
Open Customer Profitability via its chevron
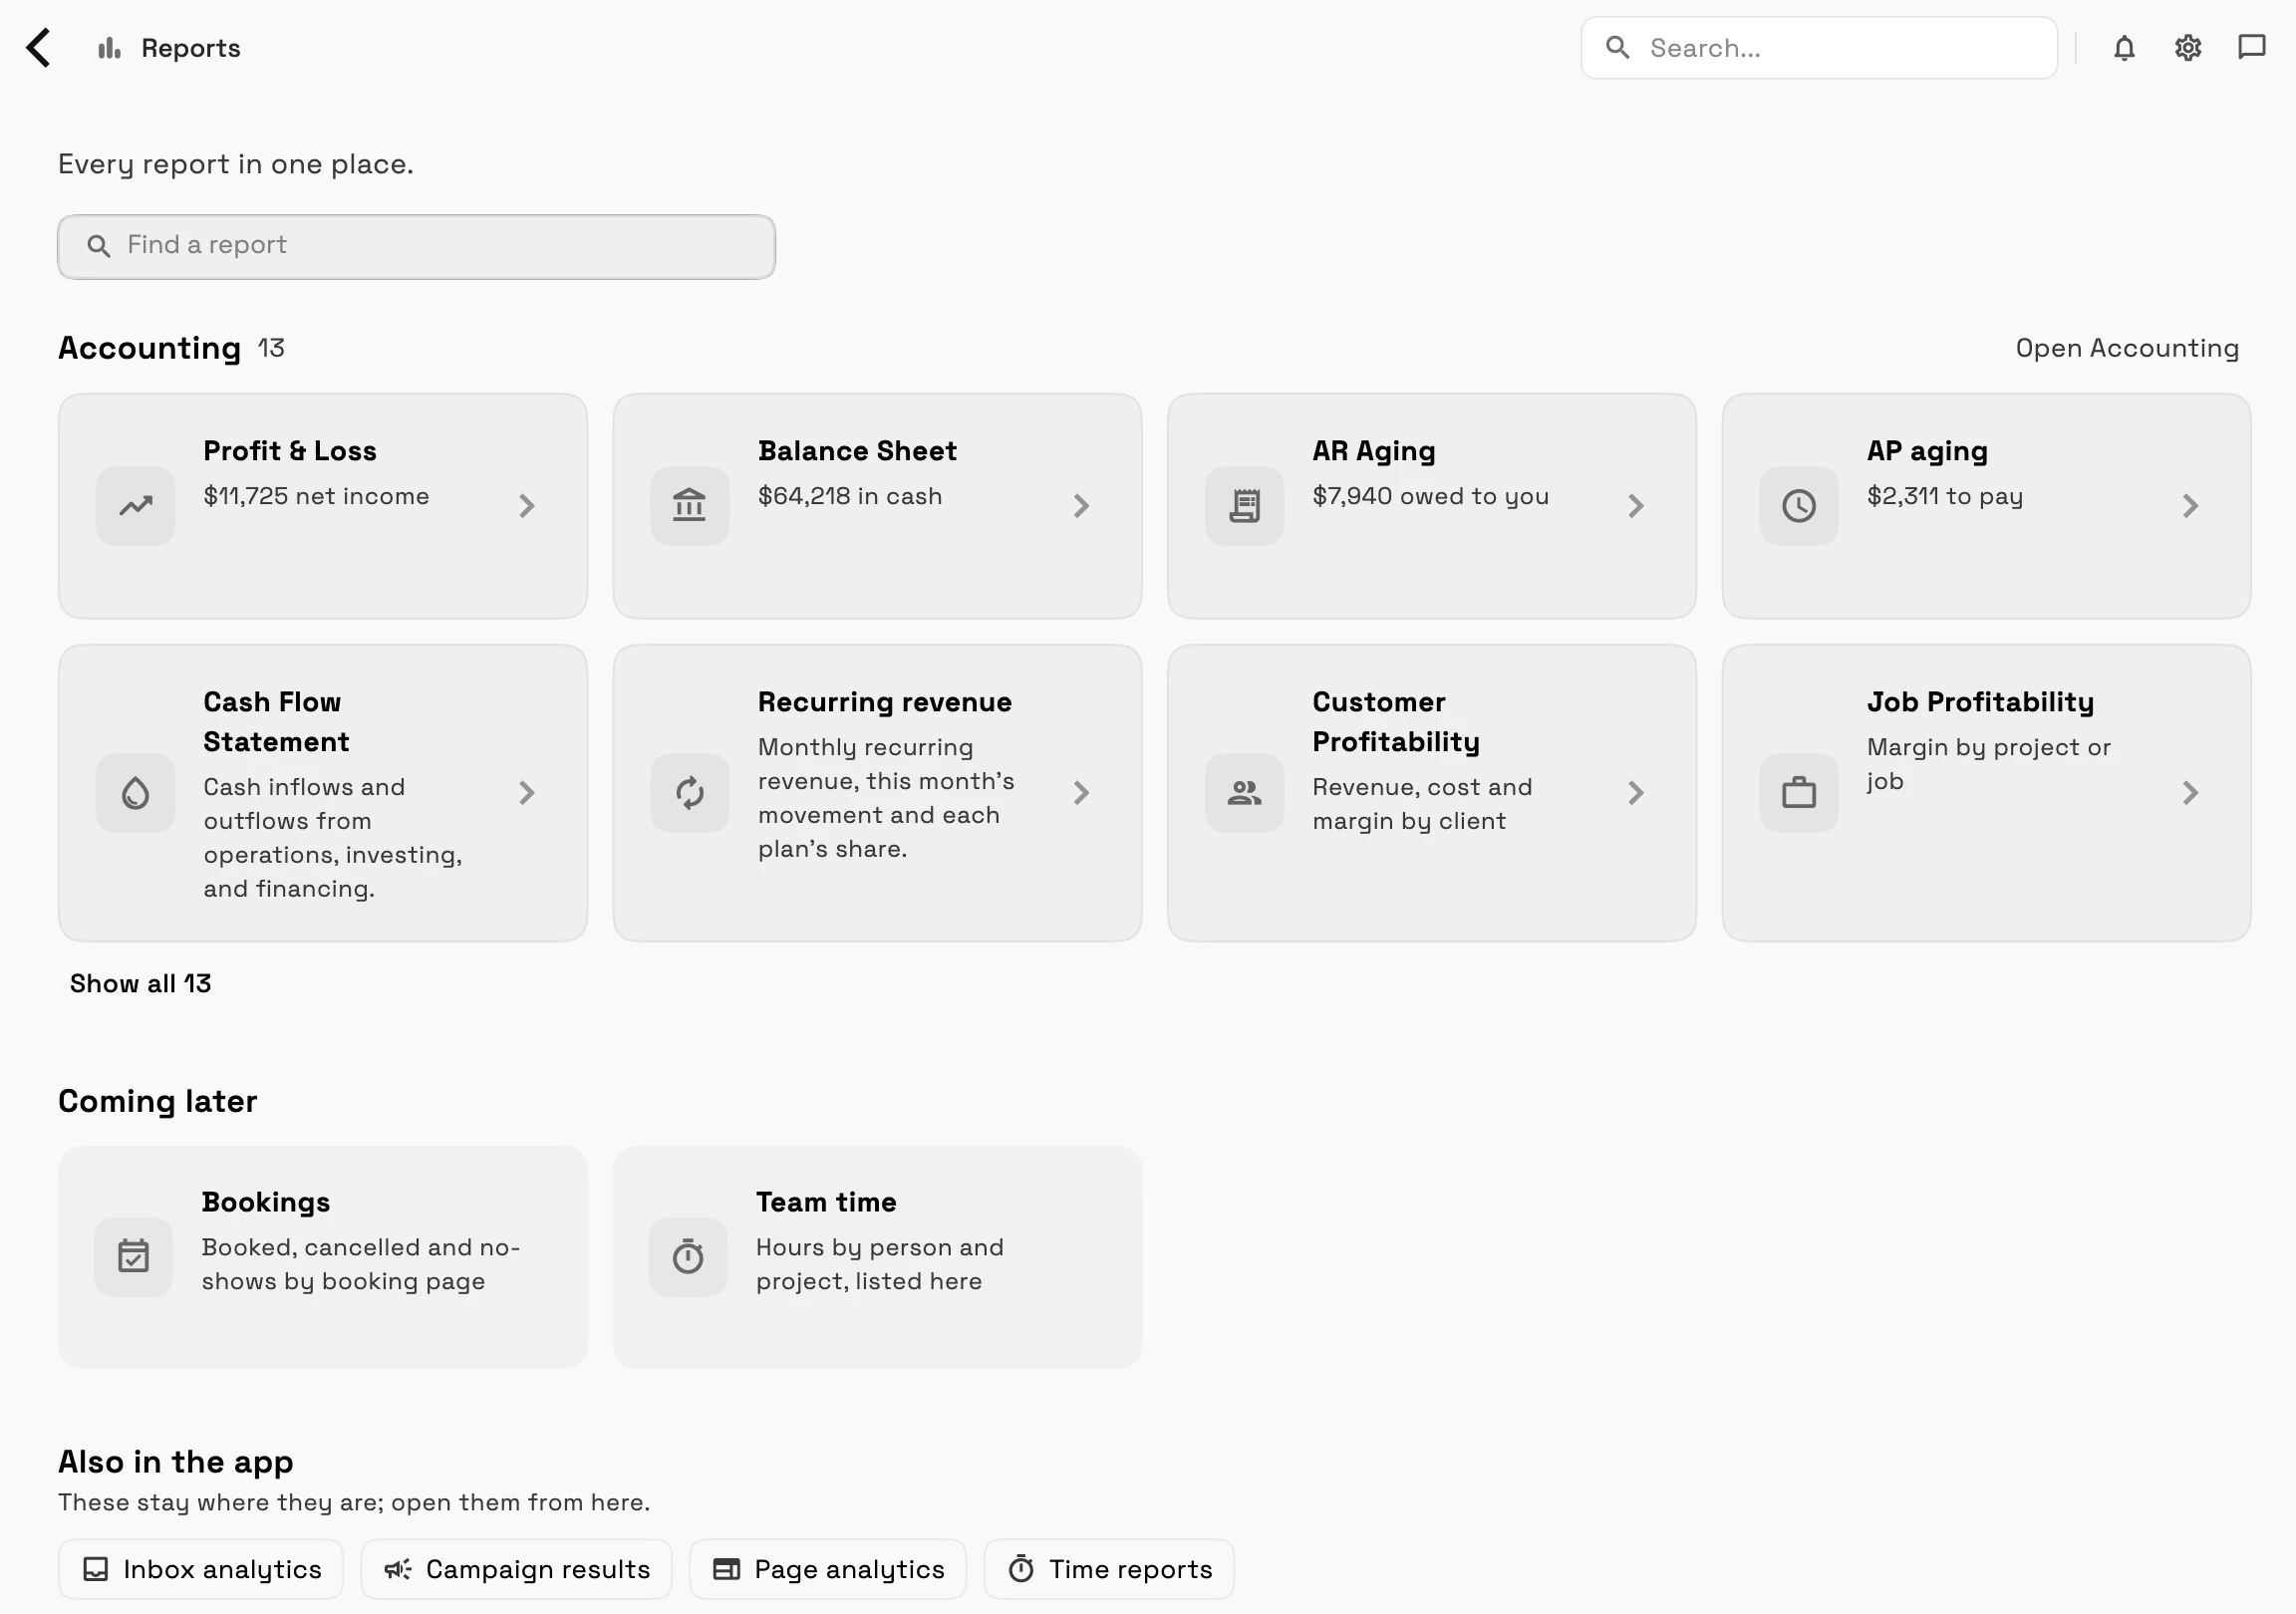click(1636, 793)
